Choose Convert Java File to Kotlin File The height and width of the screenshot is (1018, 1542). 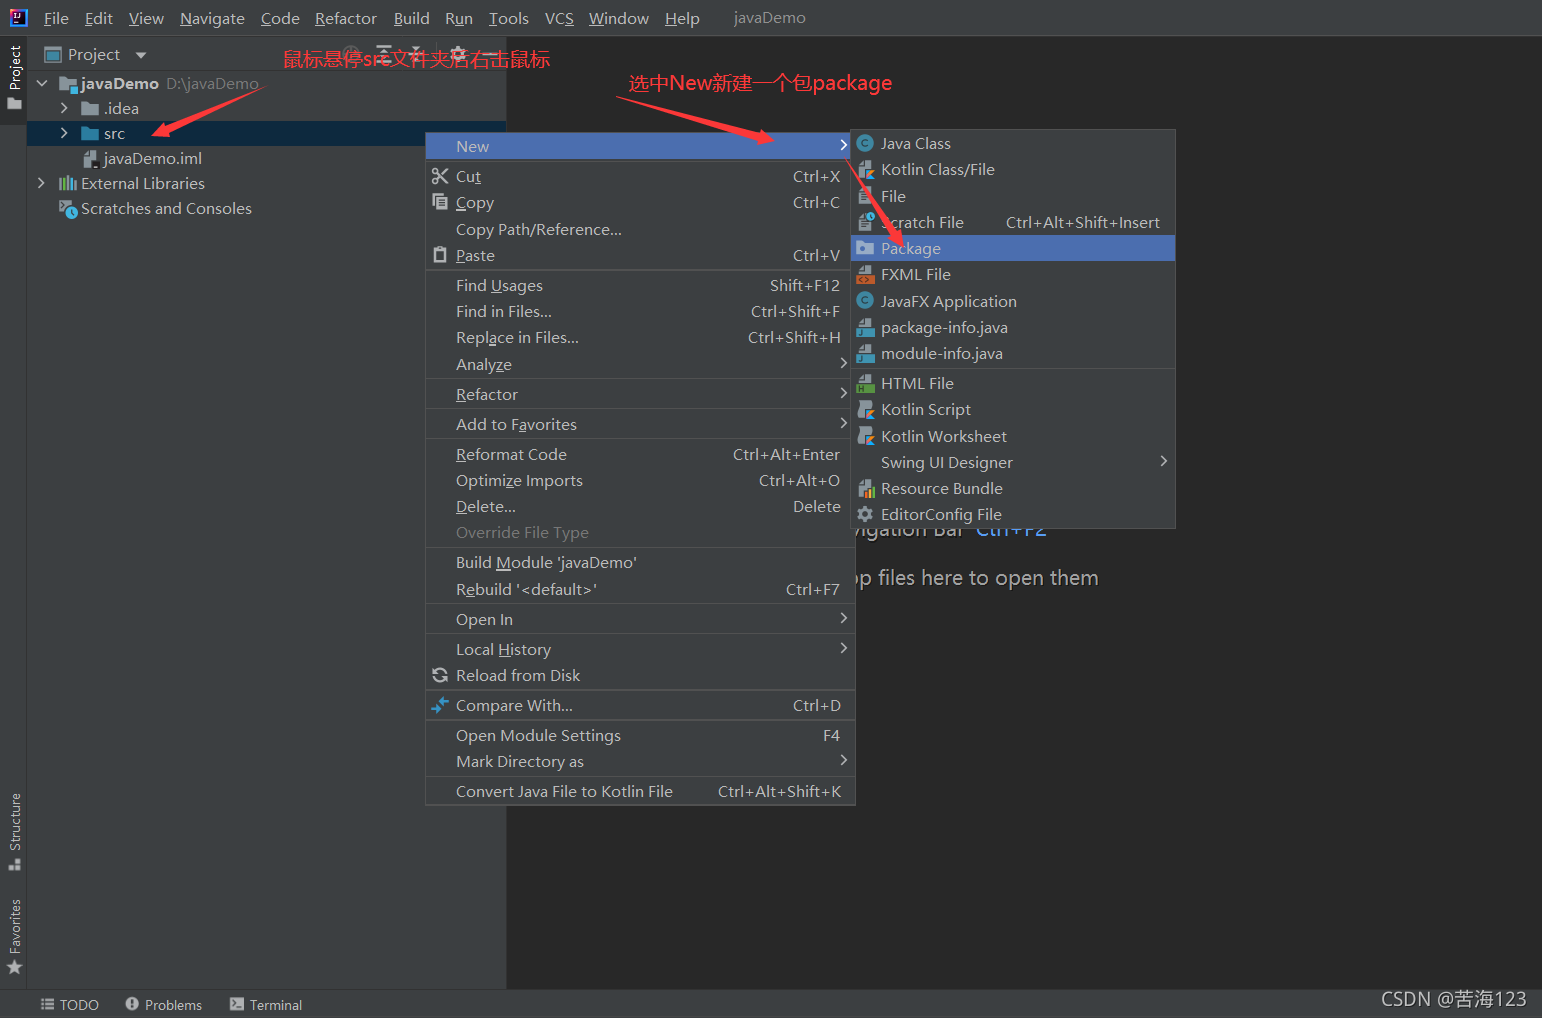click(640, 792)
